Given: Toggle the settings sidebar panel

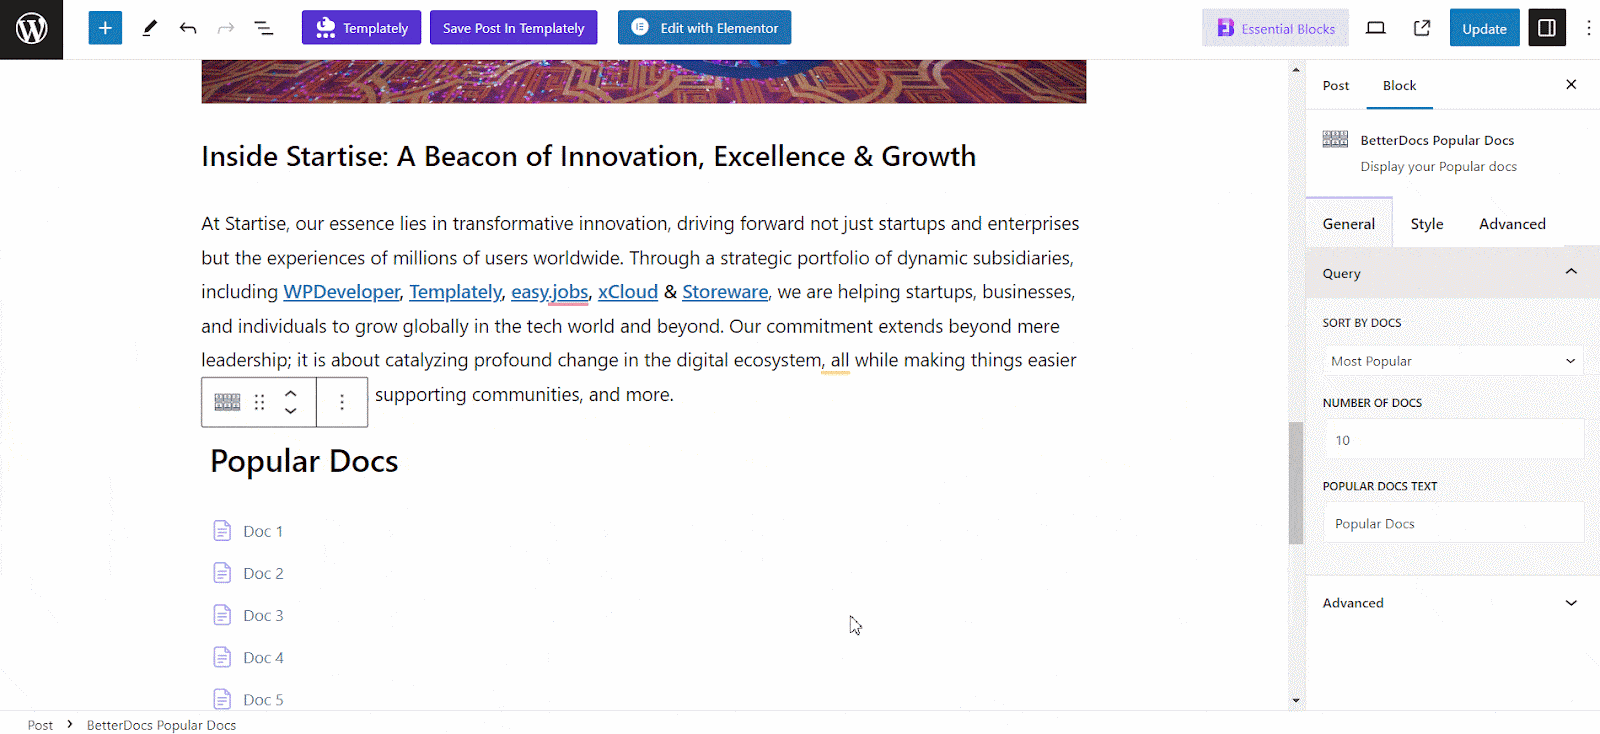Looking at the screenshot, I should (1547, 28).
